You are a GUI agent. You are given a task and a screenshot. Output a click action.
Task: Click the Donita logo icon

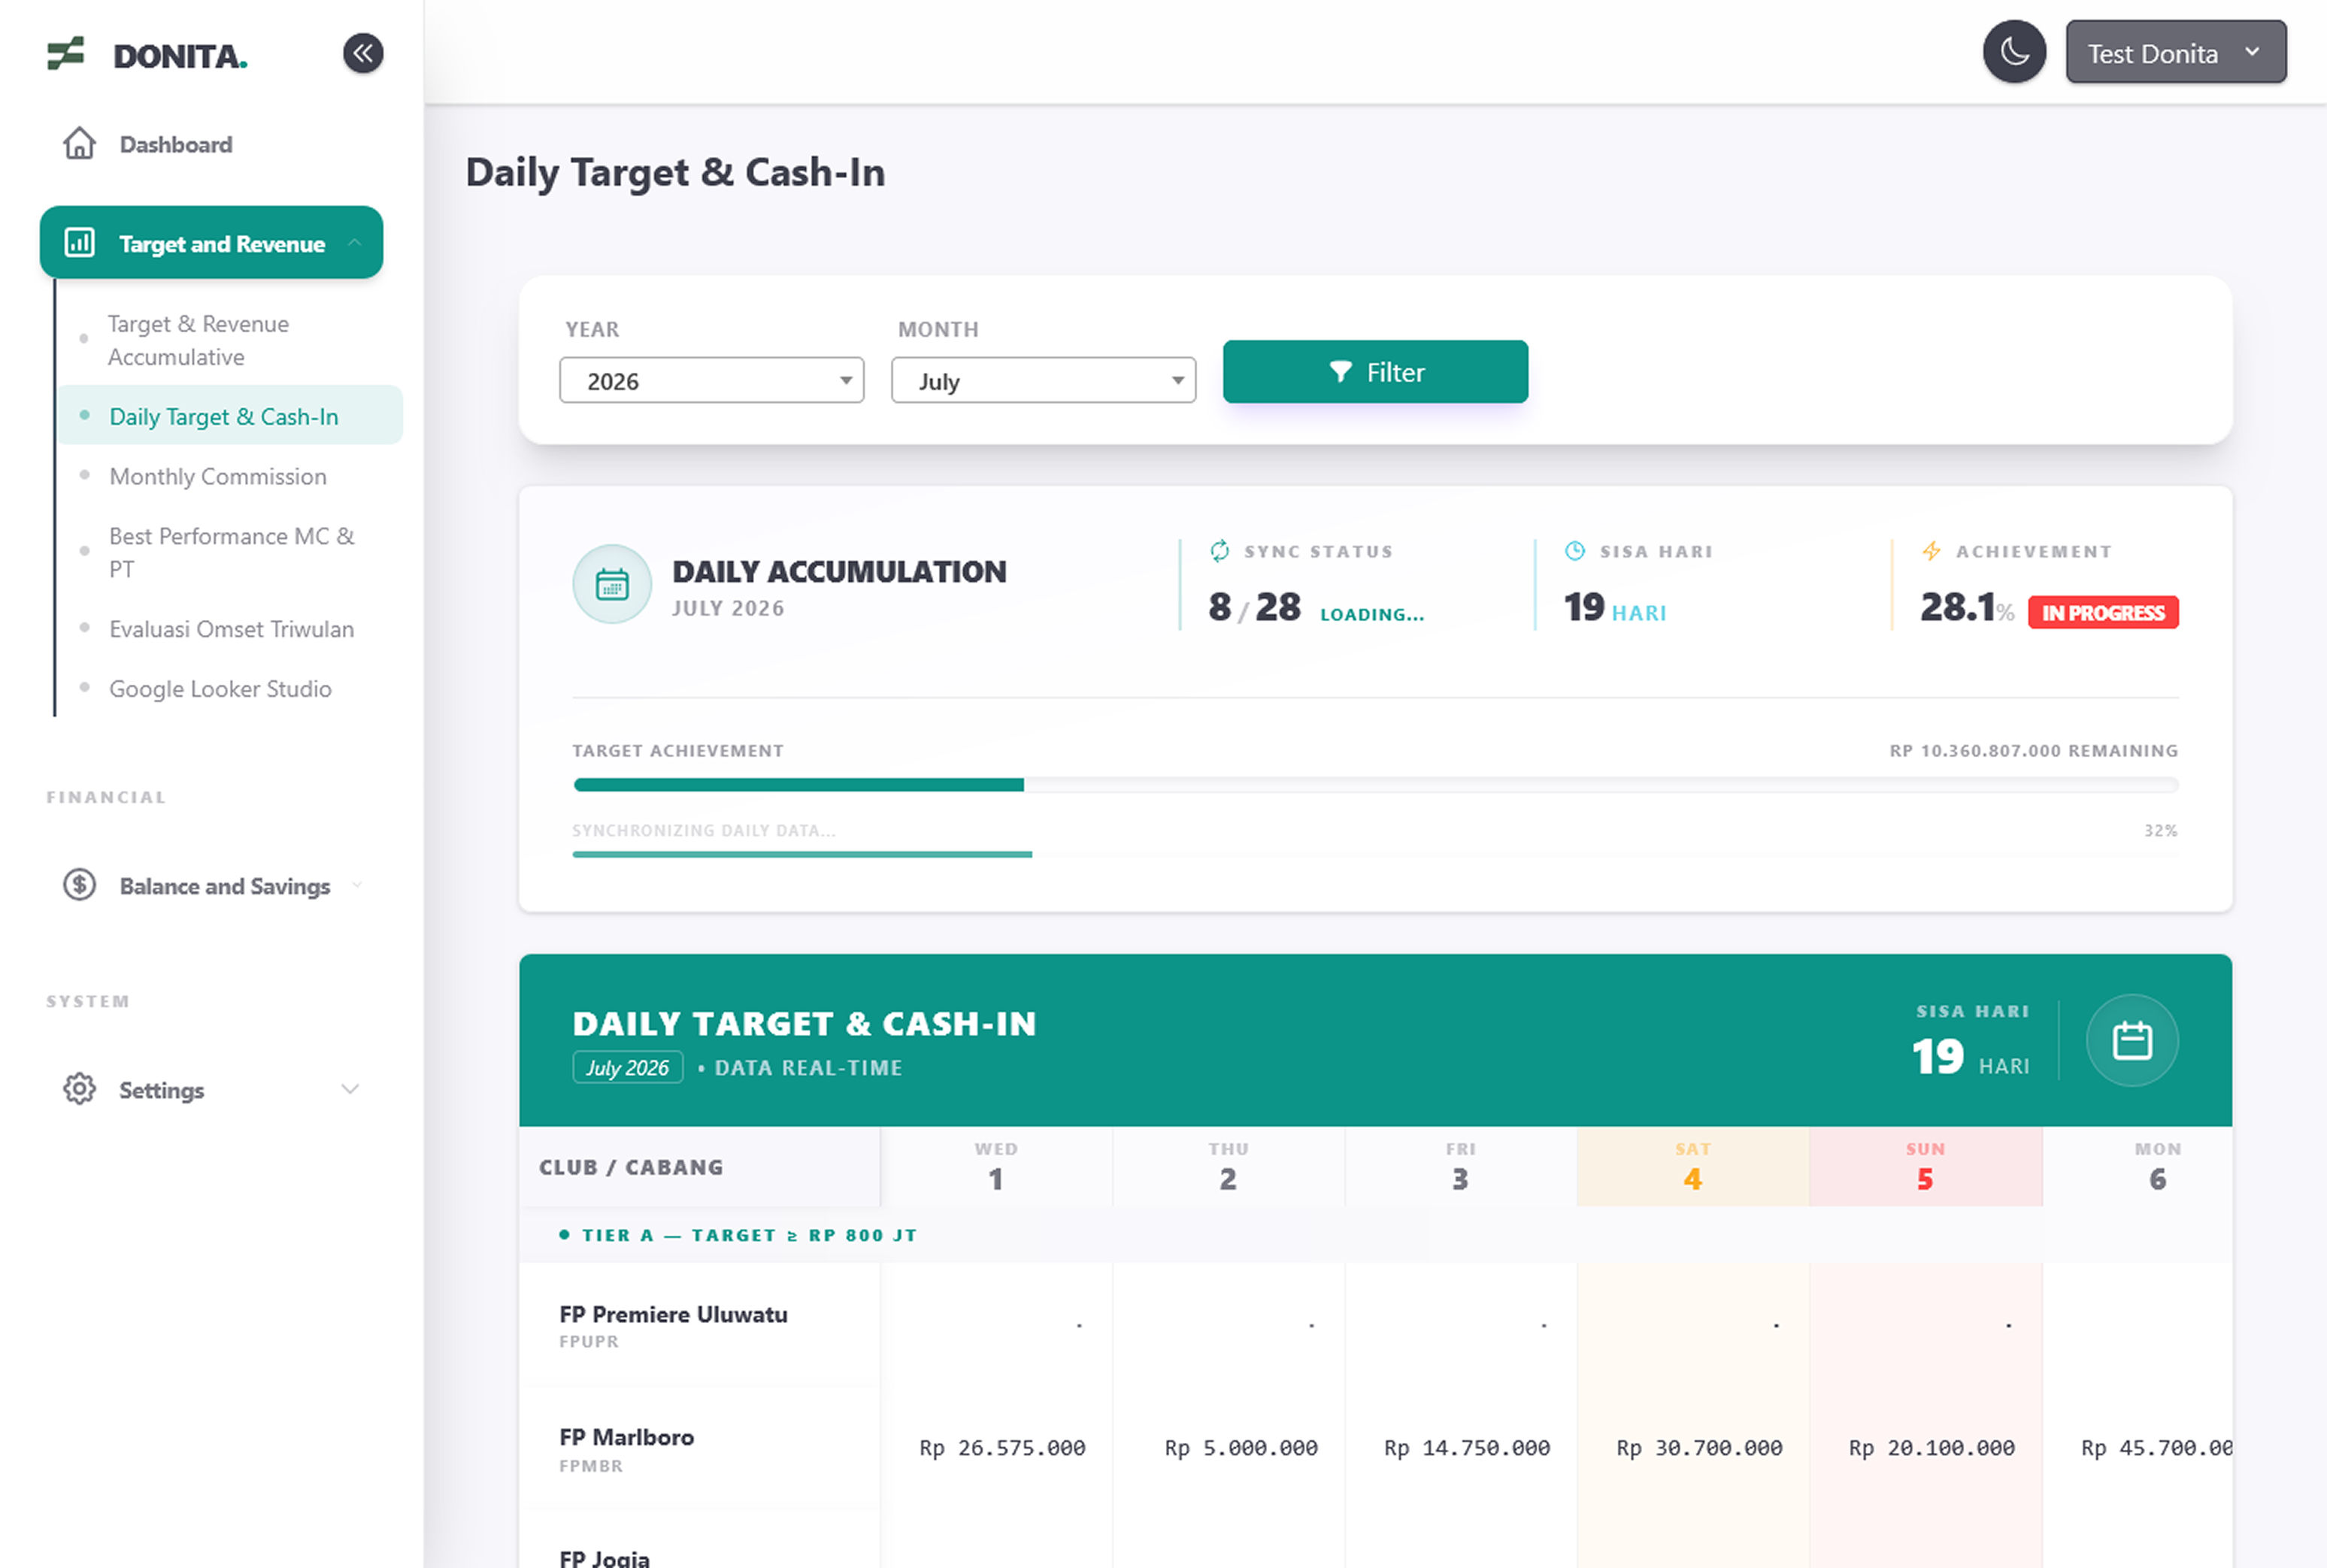(66, 53)
